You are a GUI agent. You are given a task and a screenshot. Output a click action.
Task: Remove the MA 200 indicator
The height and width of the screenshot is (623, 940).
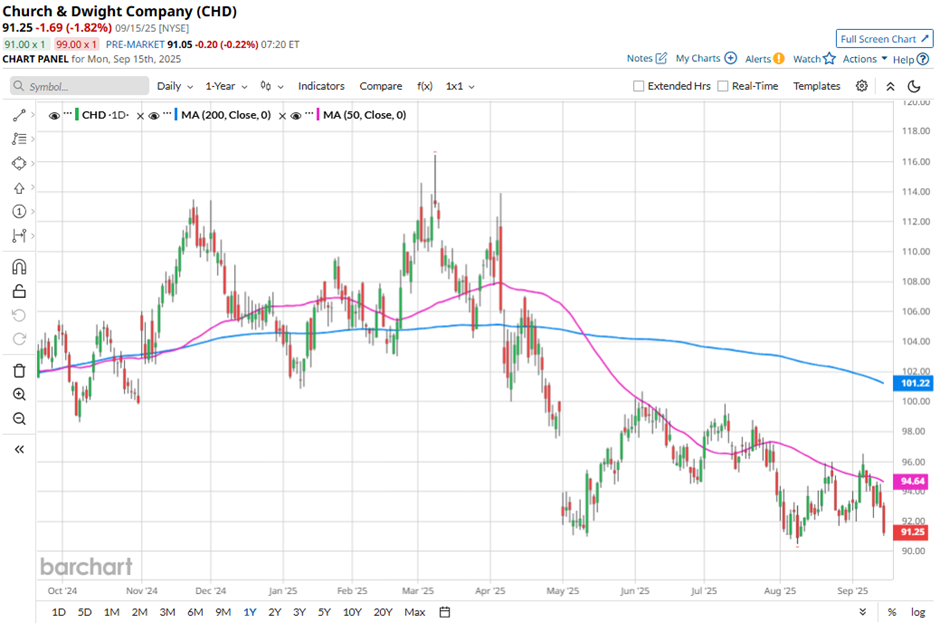pyautogui.click(x=282, y=116)
